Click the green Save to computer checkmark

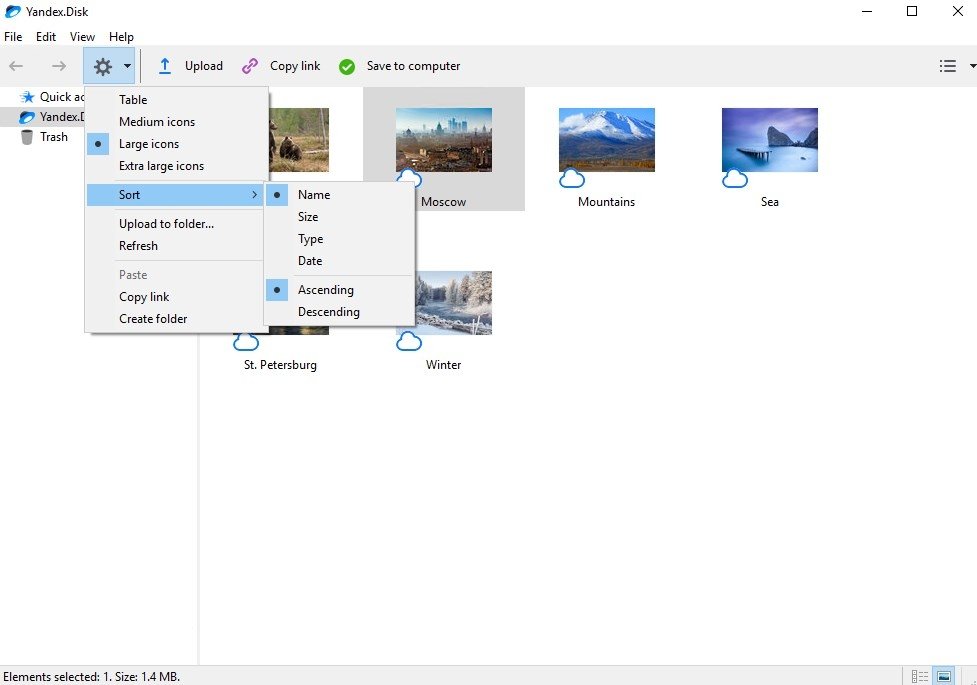[x=347, y=66]
